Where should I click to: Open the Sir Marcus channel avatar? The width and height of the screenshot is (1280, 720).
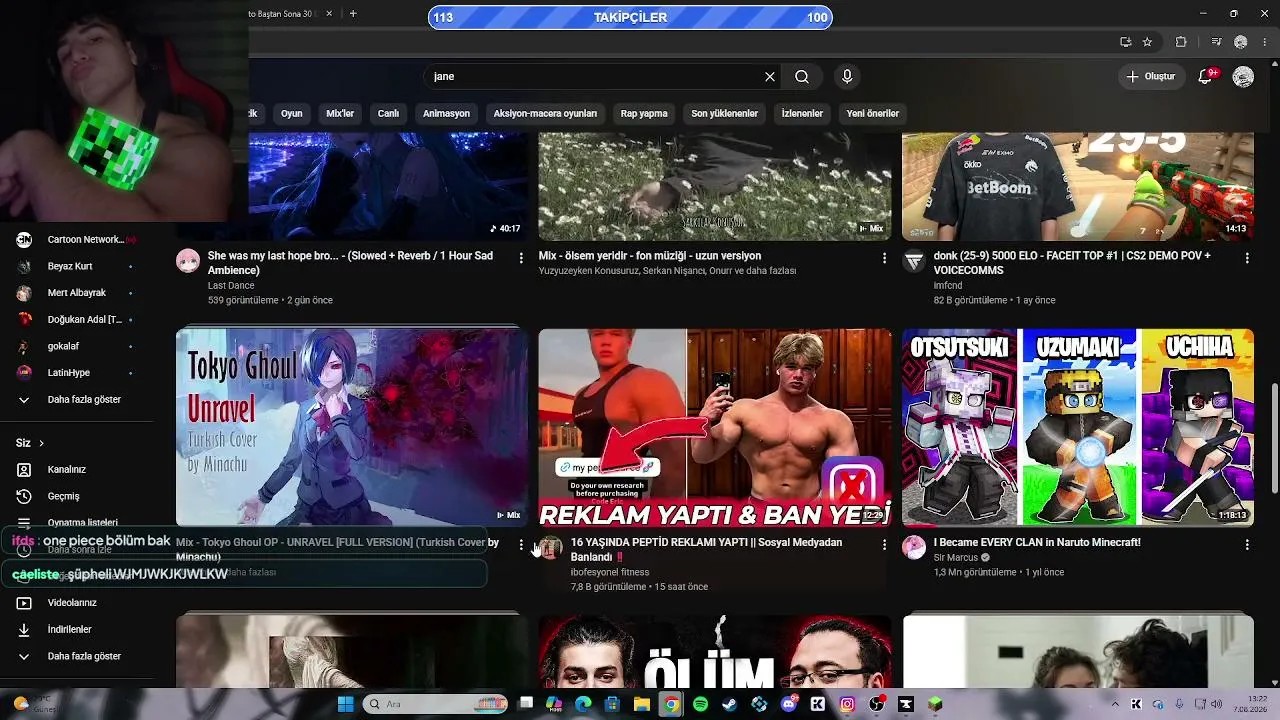click(914, 548)
